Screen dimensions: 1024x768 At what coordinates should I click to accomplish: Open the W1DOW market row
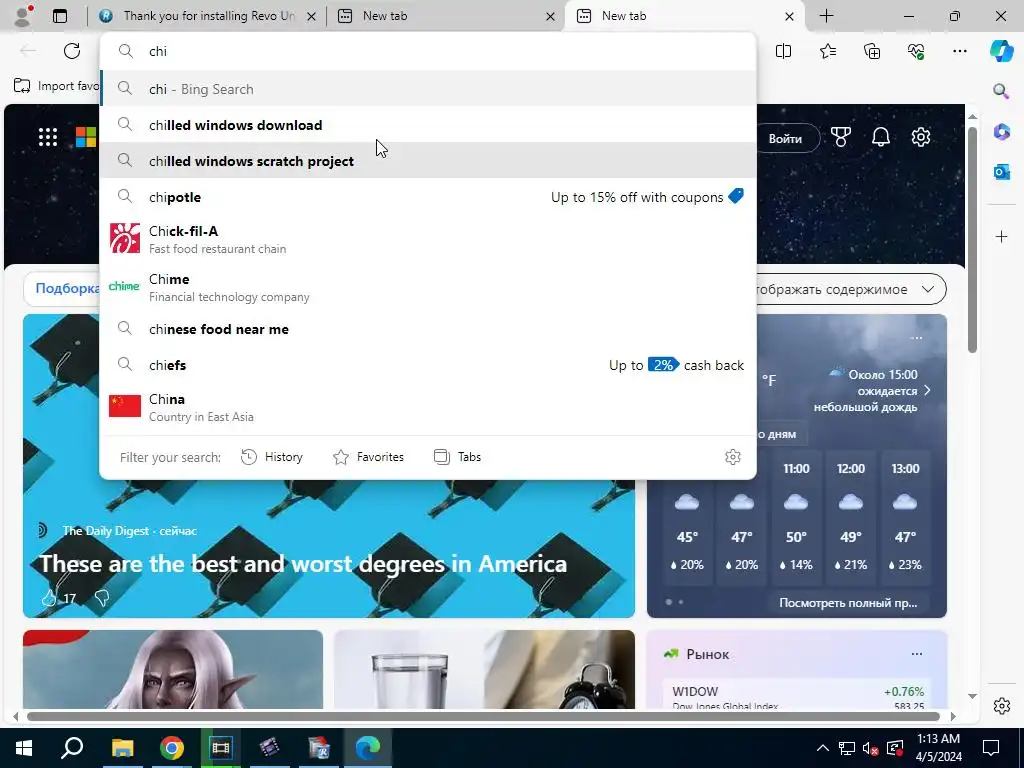pos(798,697)
